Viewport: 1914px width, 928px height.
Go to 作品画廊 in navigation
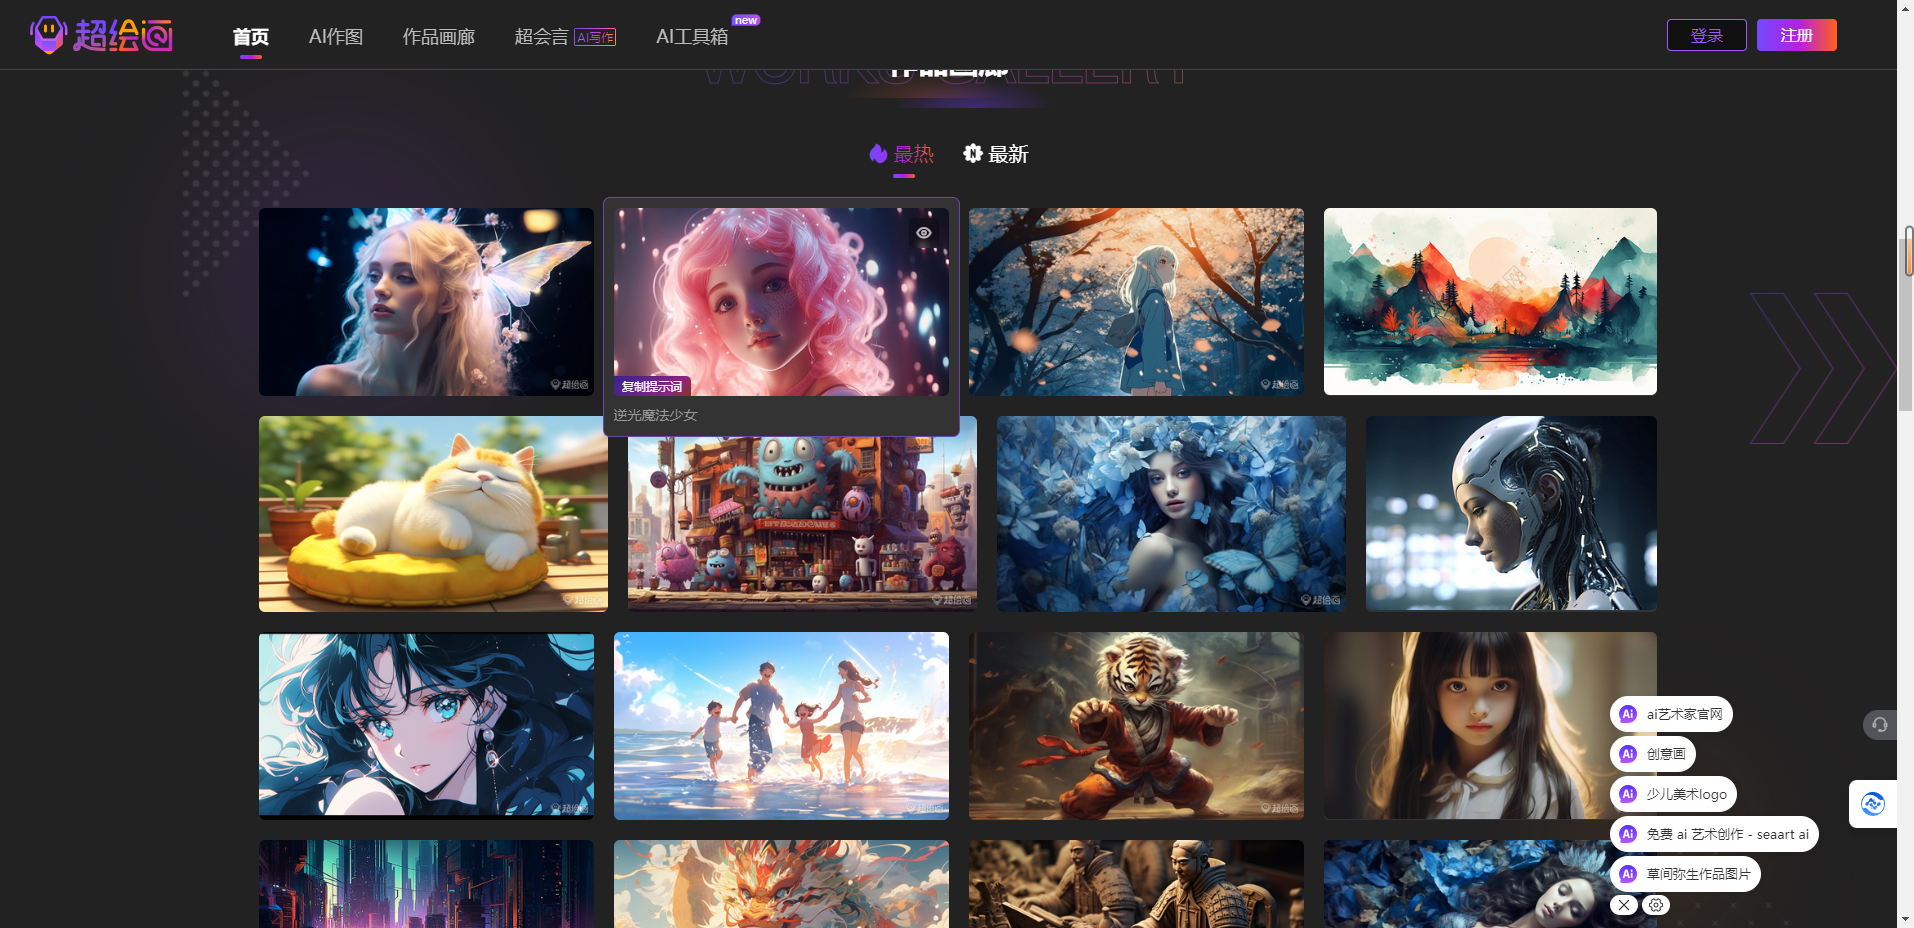(438, 37)
